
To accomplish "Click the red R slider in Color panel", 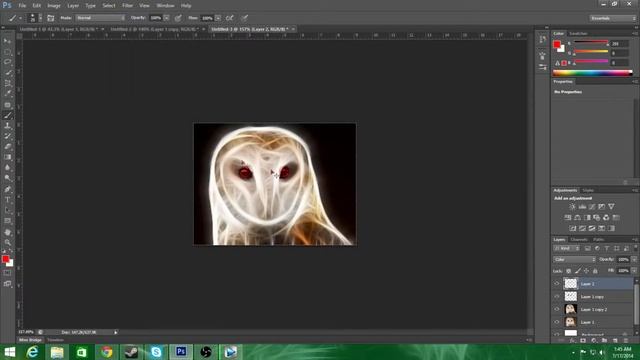I will point(591,43).
